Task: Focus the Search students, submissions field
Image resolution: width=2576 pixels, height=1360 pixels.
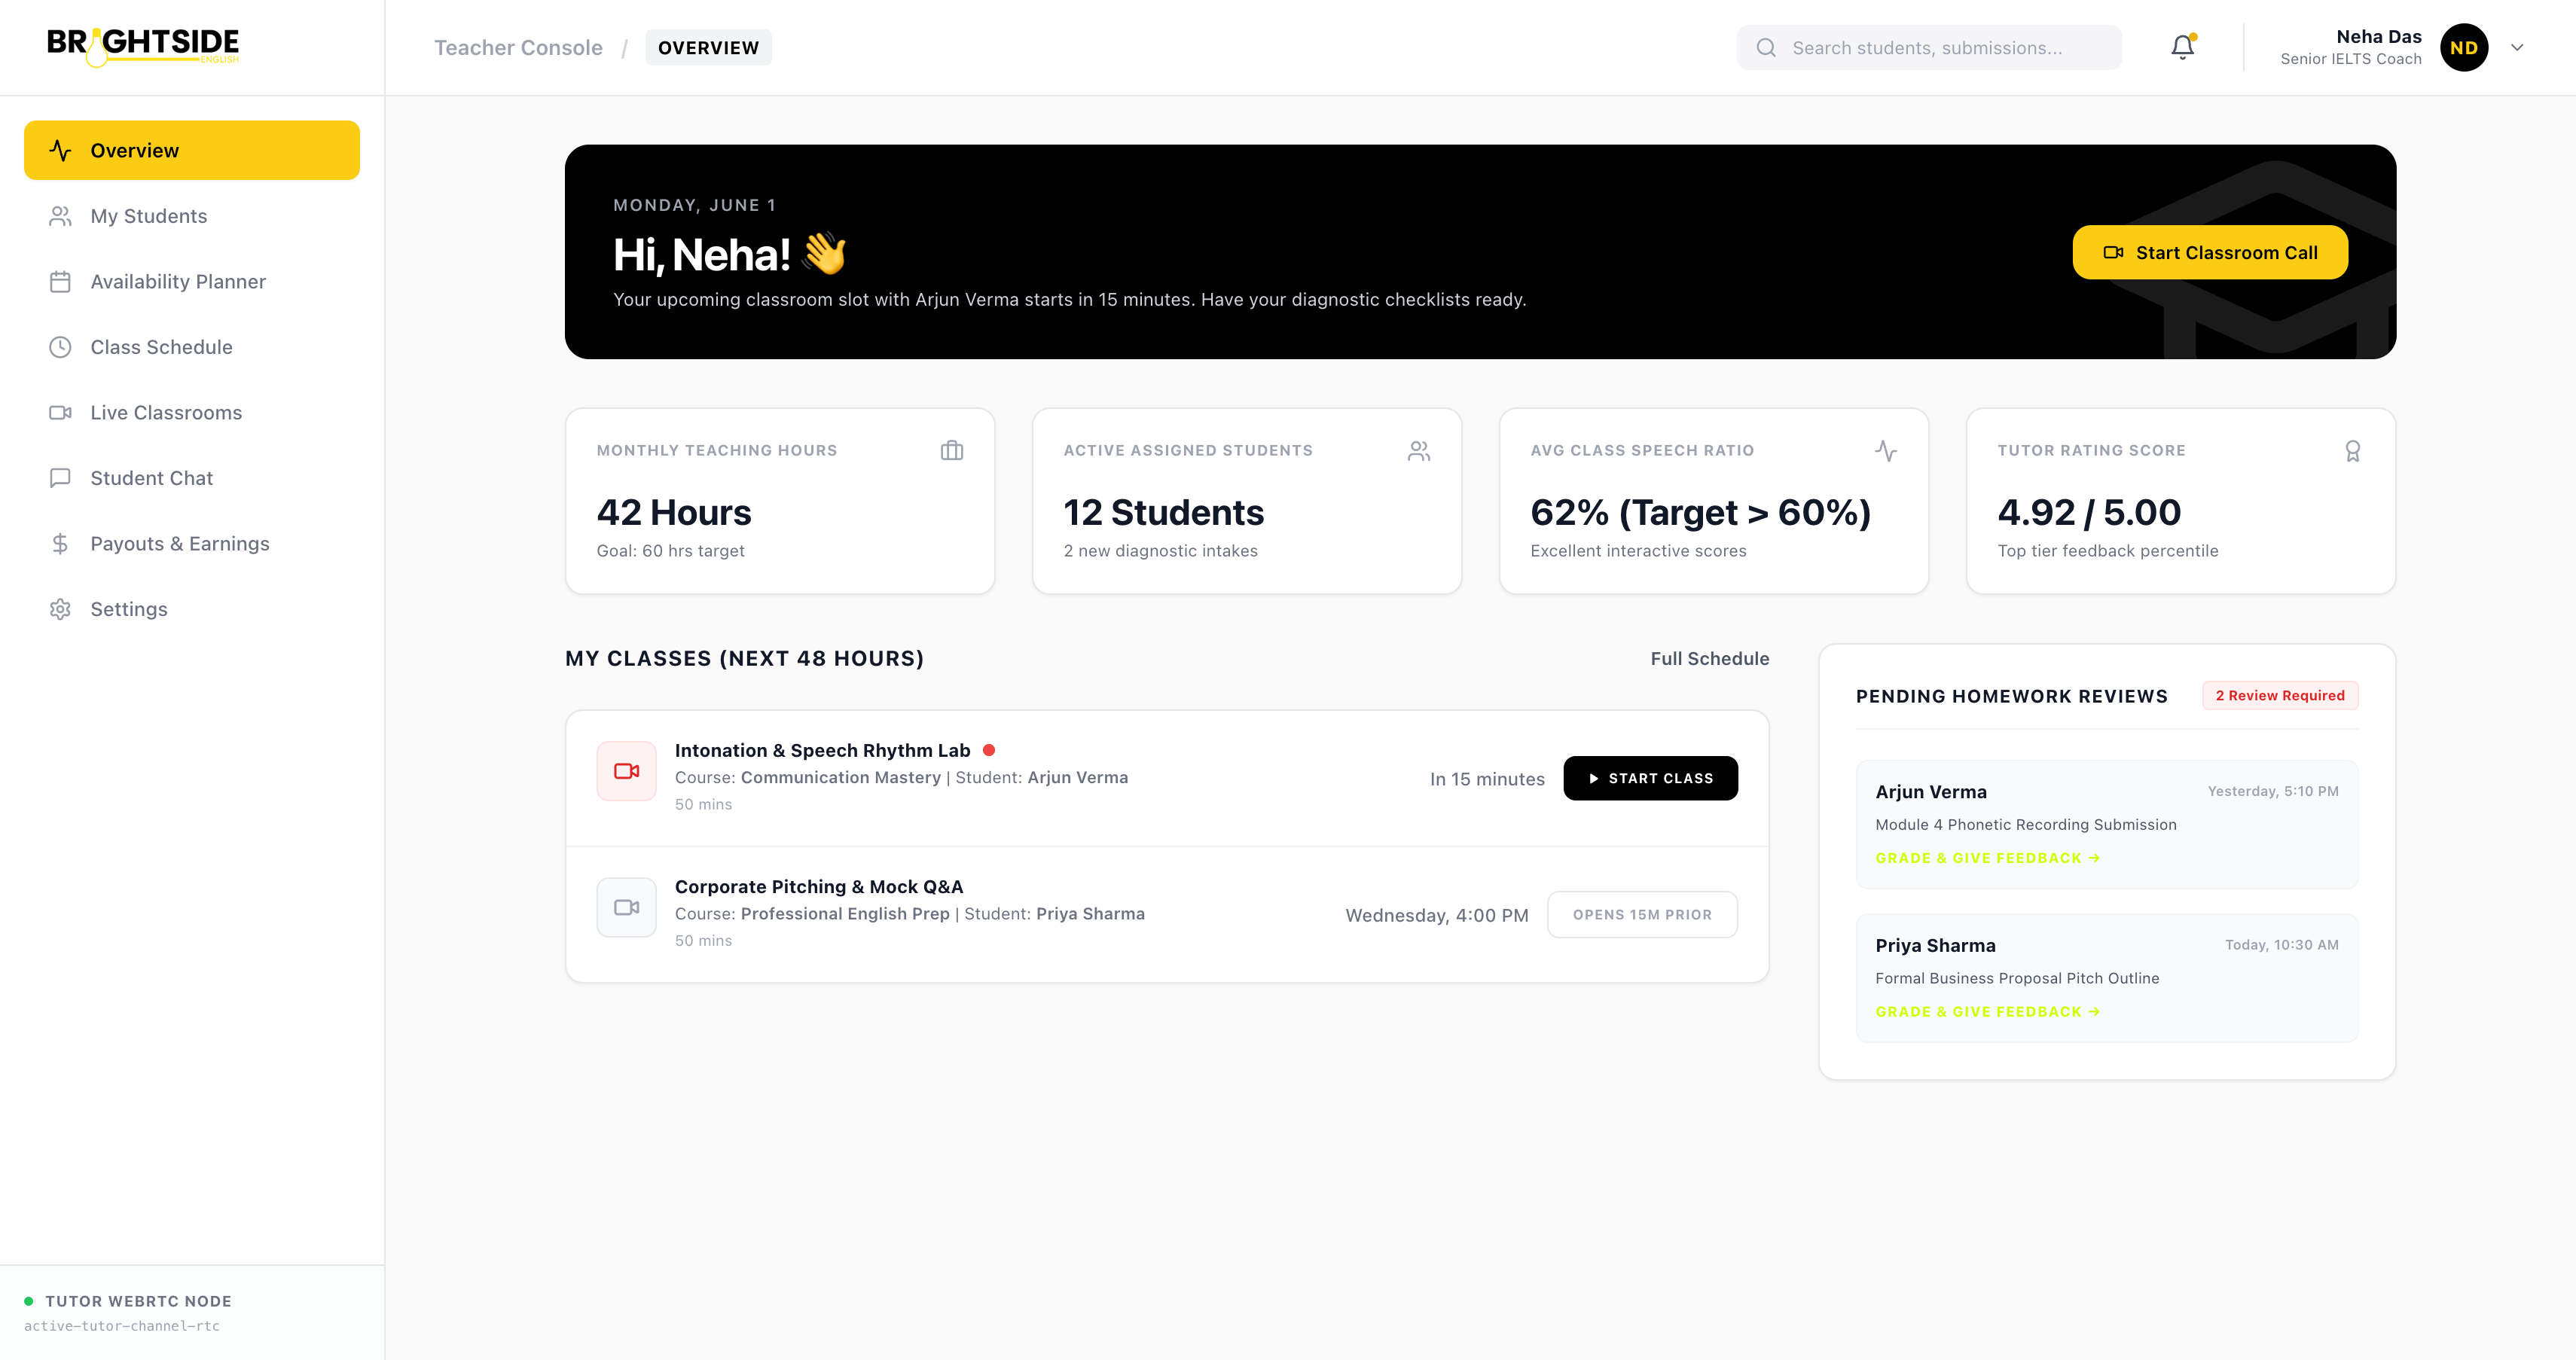Action: coord(1929,47)
